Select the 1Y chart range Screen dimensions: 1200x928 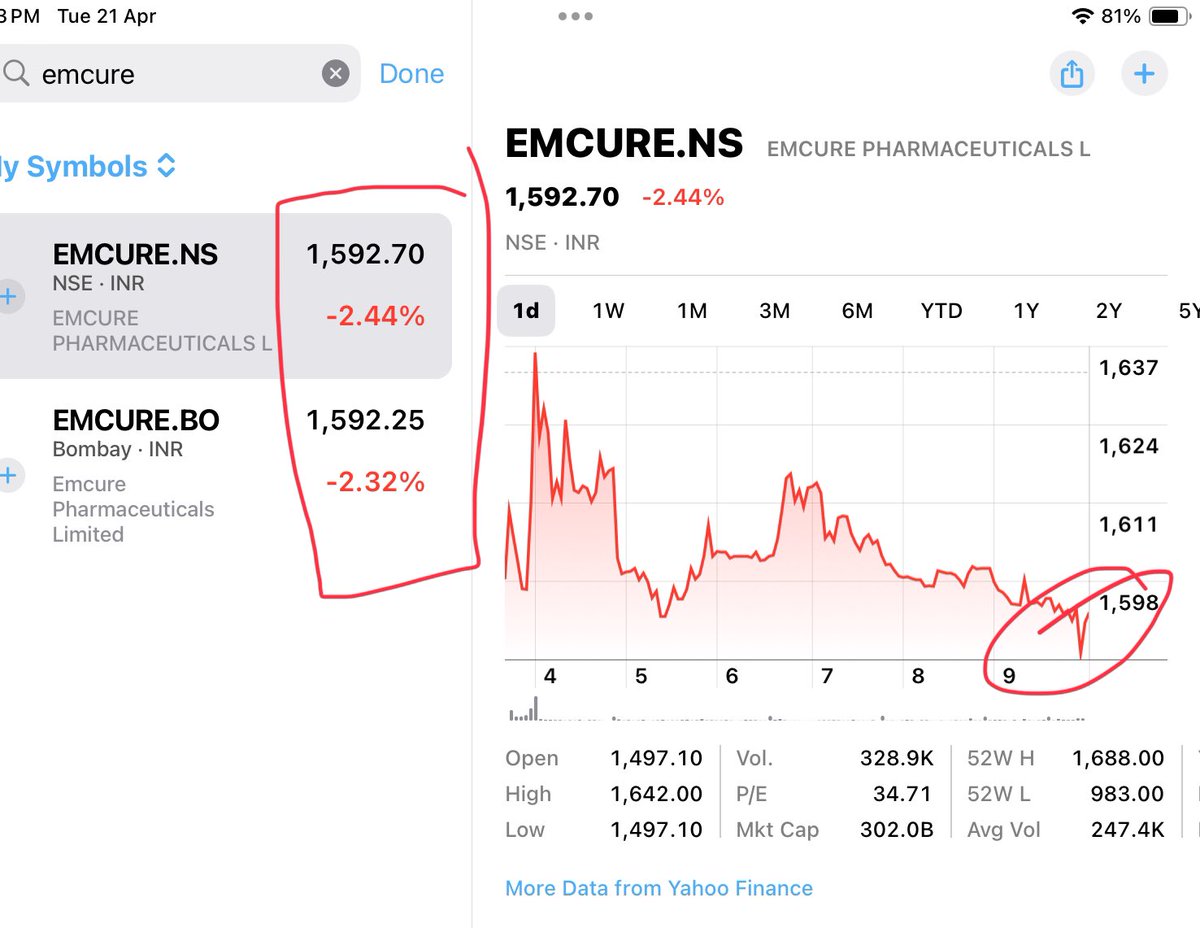tap(1026, 311)
